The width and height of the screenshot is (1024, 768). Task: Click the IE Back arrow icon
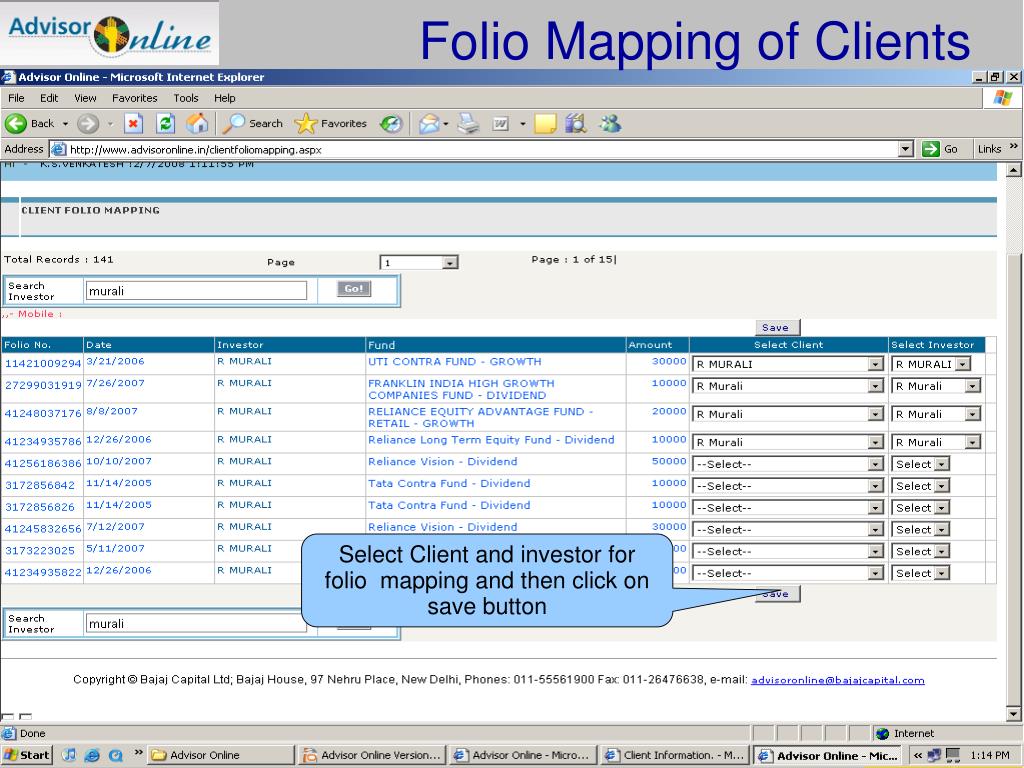click(16, 123)
